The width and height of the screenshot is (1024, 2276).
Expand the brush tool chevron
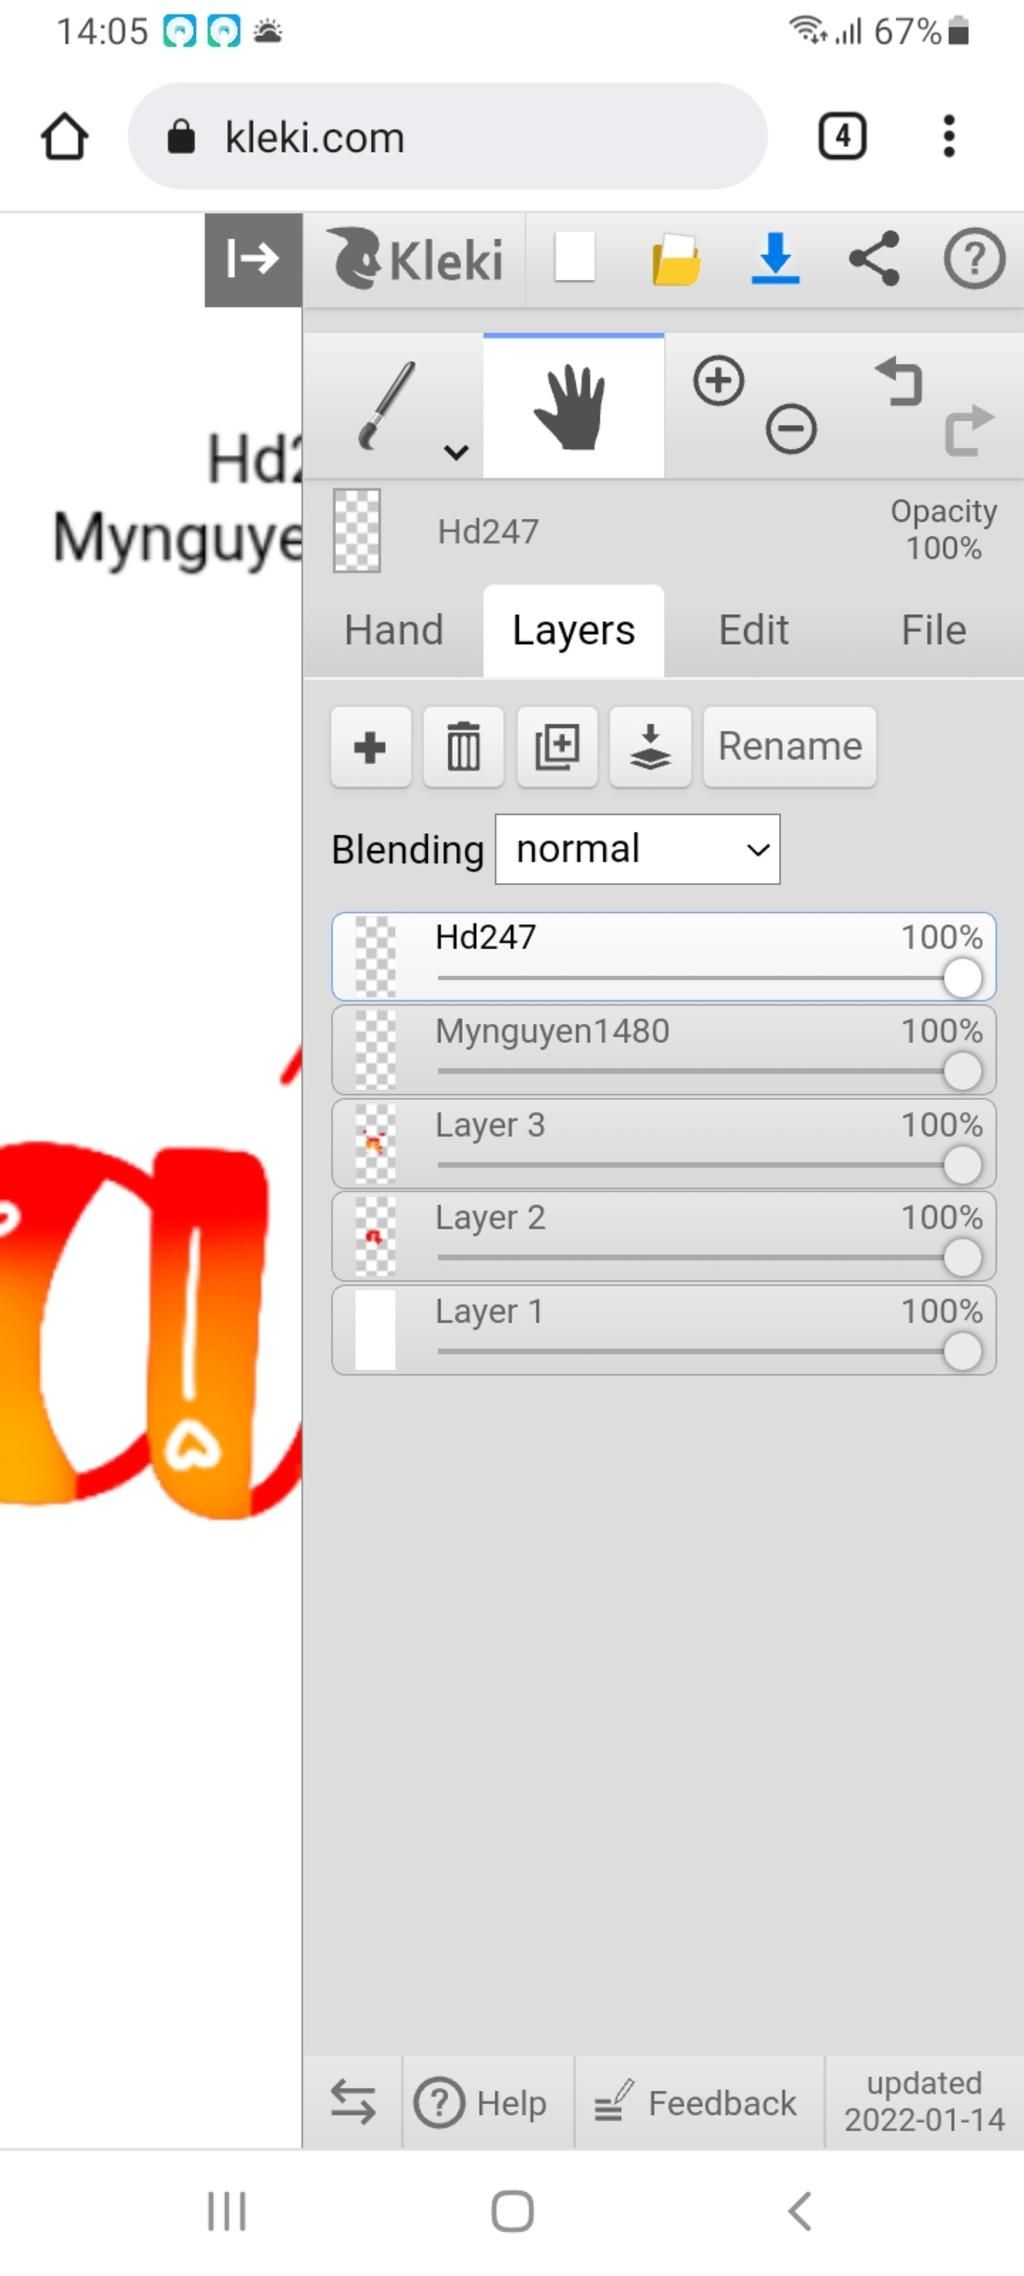(x=456, y=452)
